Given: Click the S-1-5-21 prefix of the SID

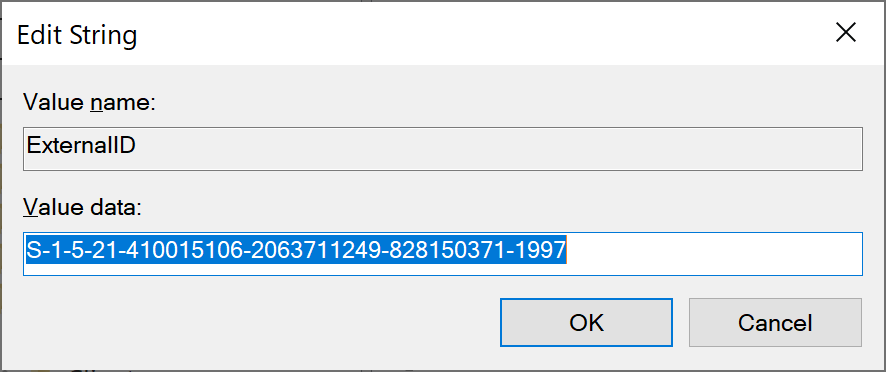Looking at the screenshot, I should click(x=71, y=249).
